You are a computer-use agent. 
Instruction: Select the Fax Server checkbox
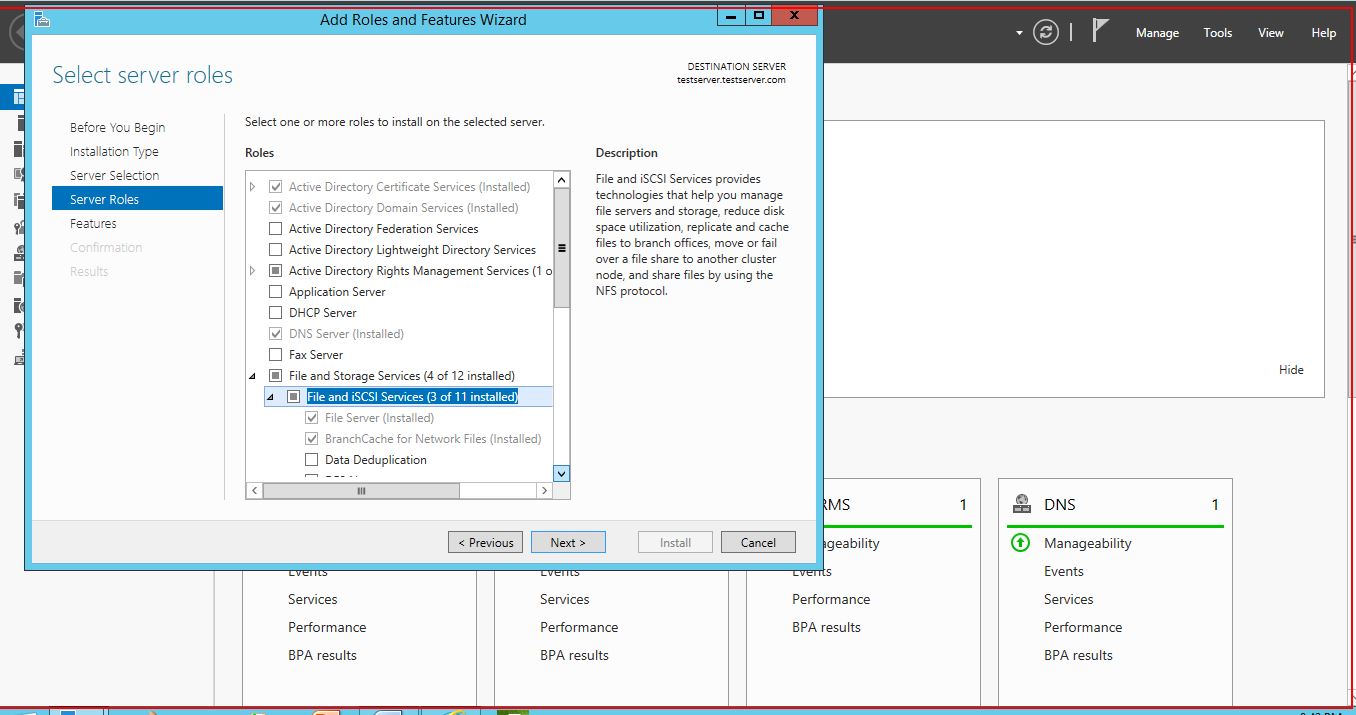pos(276,355)
